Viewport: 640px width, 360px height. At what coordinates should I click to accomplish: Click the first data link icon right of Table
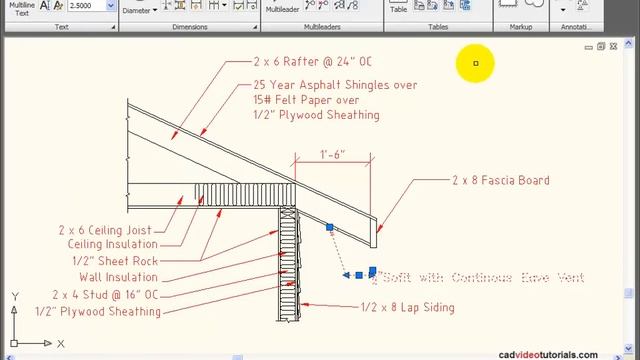tap(419, 5)
